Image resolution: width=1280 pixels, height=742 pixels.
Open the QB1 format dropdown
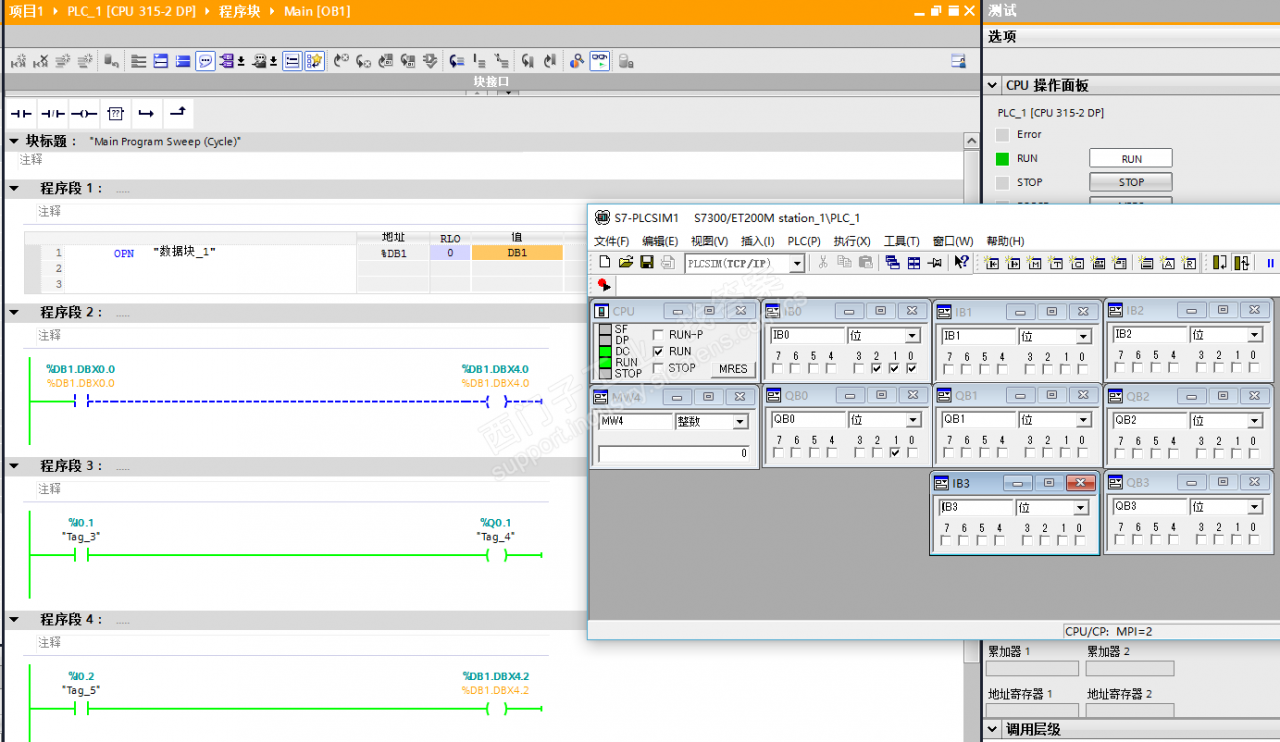1081,420
